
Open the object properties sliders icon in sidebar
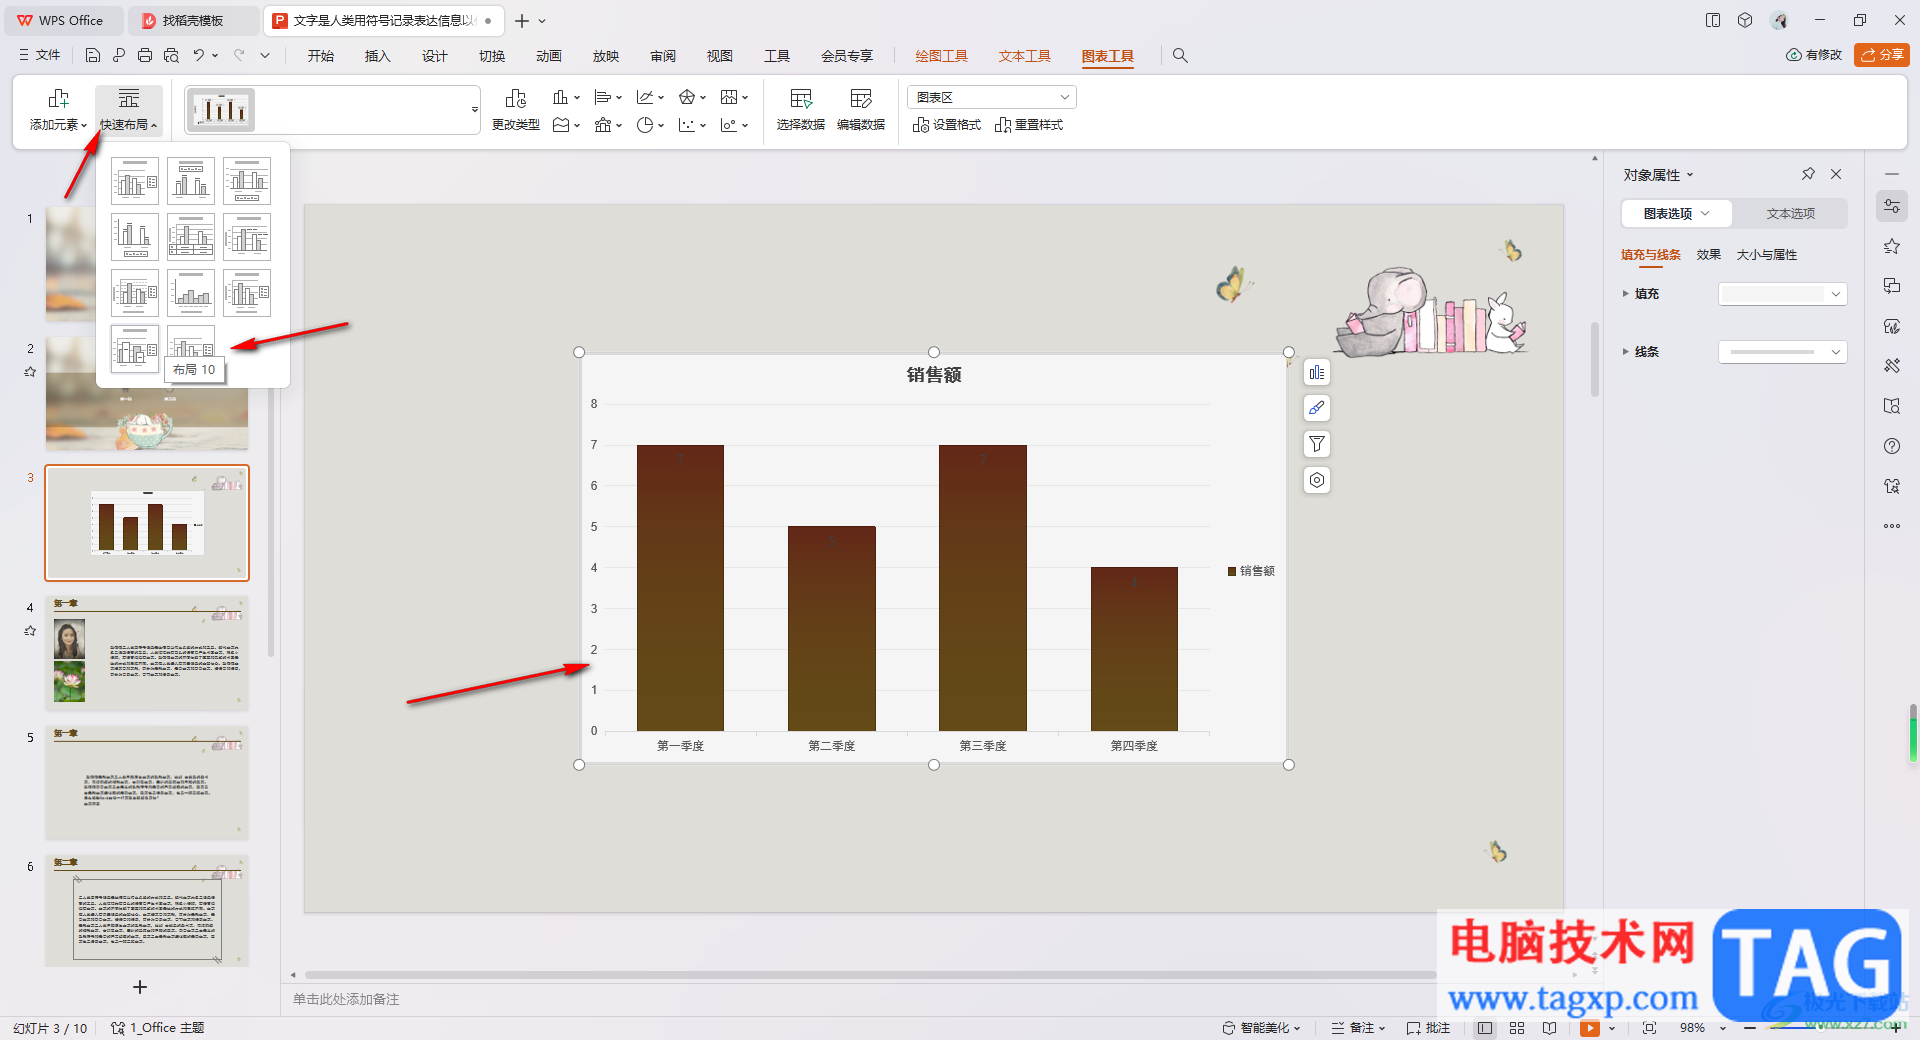(x=1892, y=206)
